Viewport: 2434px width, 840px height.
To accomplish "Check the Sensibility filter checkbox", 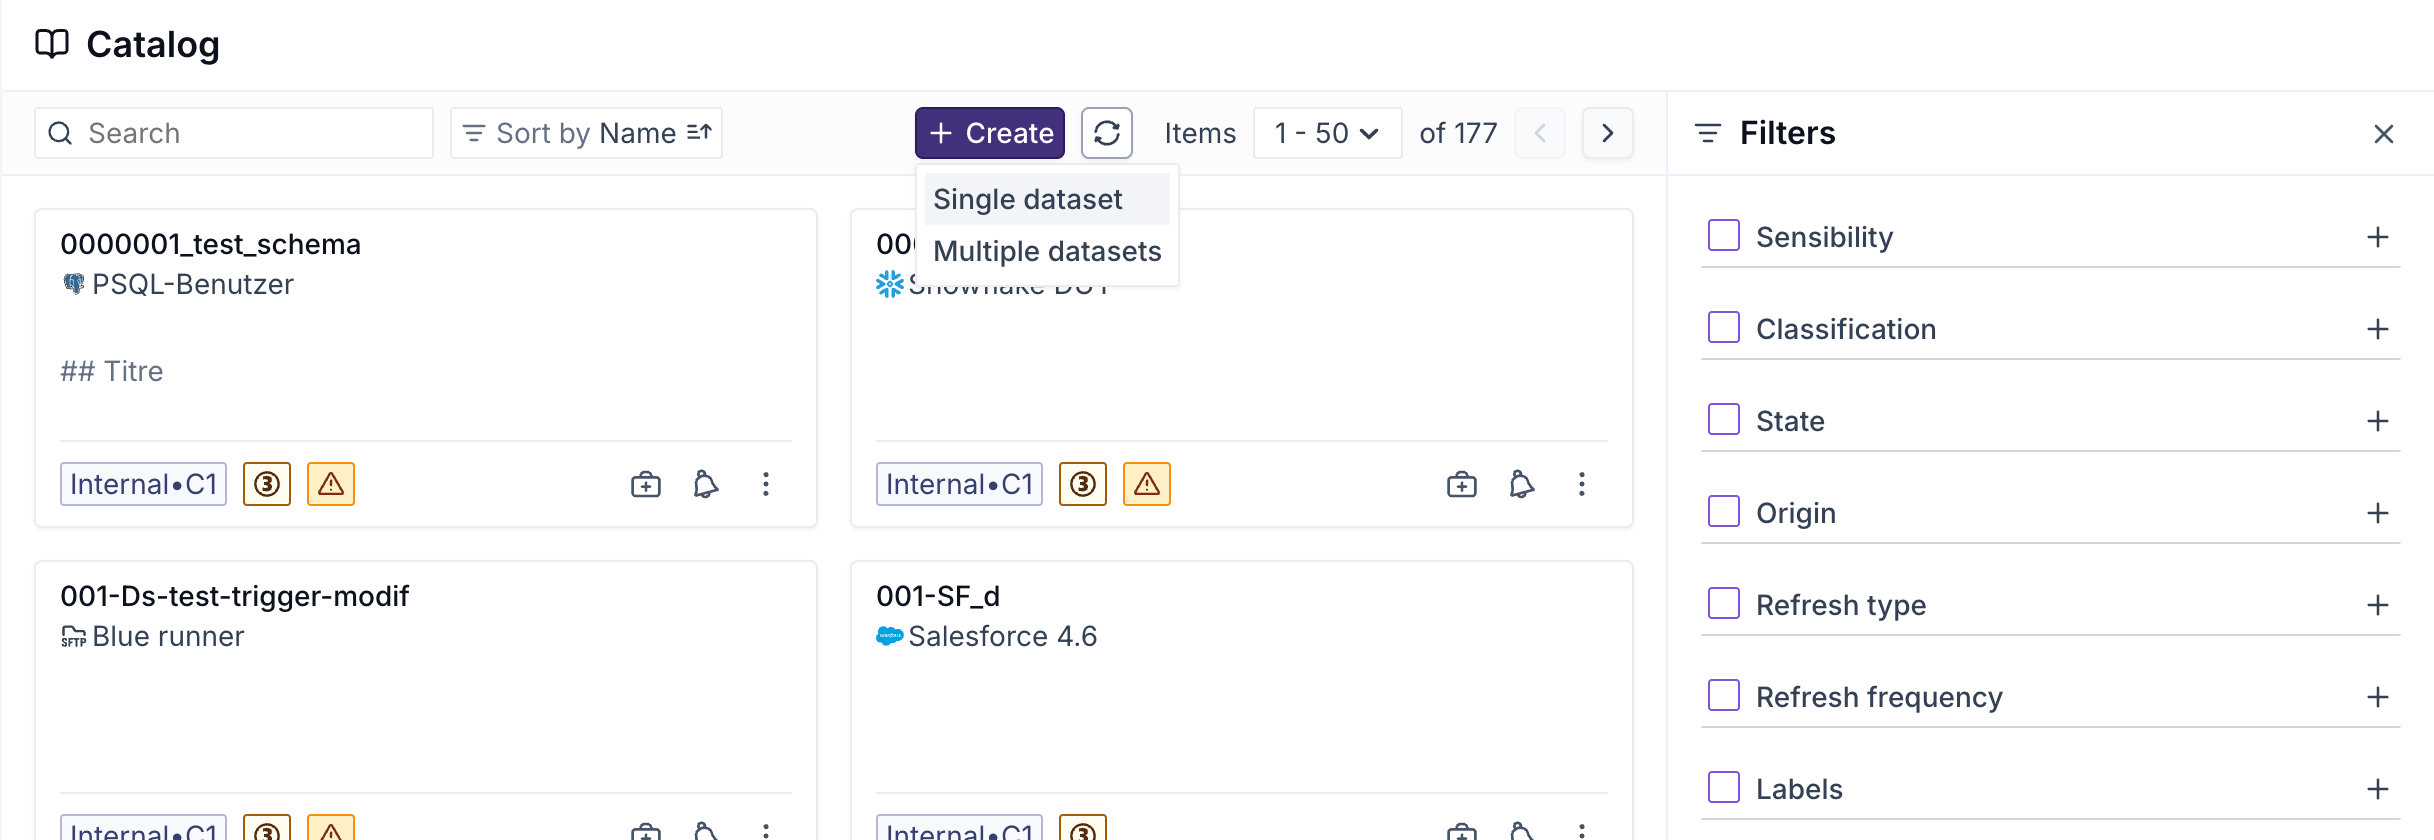I will (x=1724, y=236).
